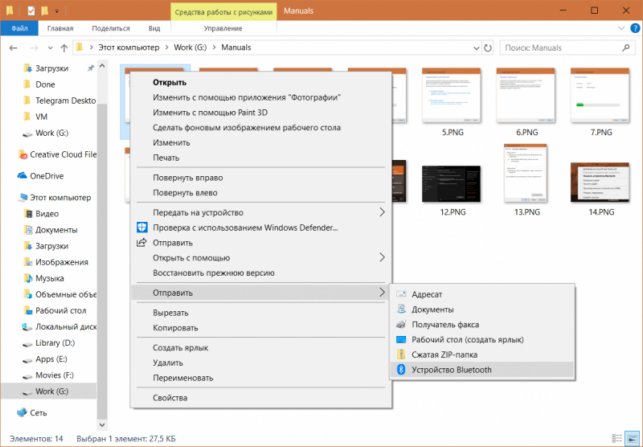Open recent locations dropdown arrow
Viewport: 643px width, 447px height.
tap(50, 48)
